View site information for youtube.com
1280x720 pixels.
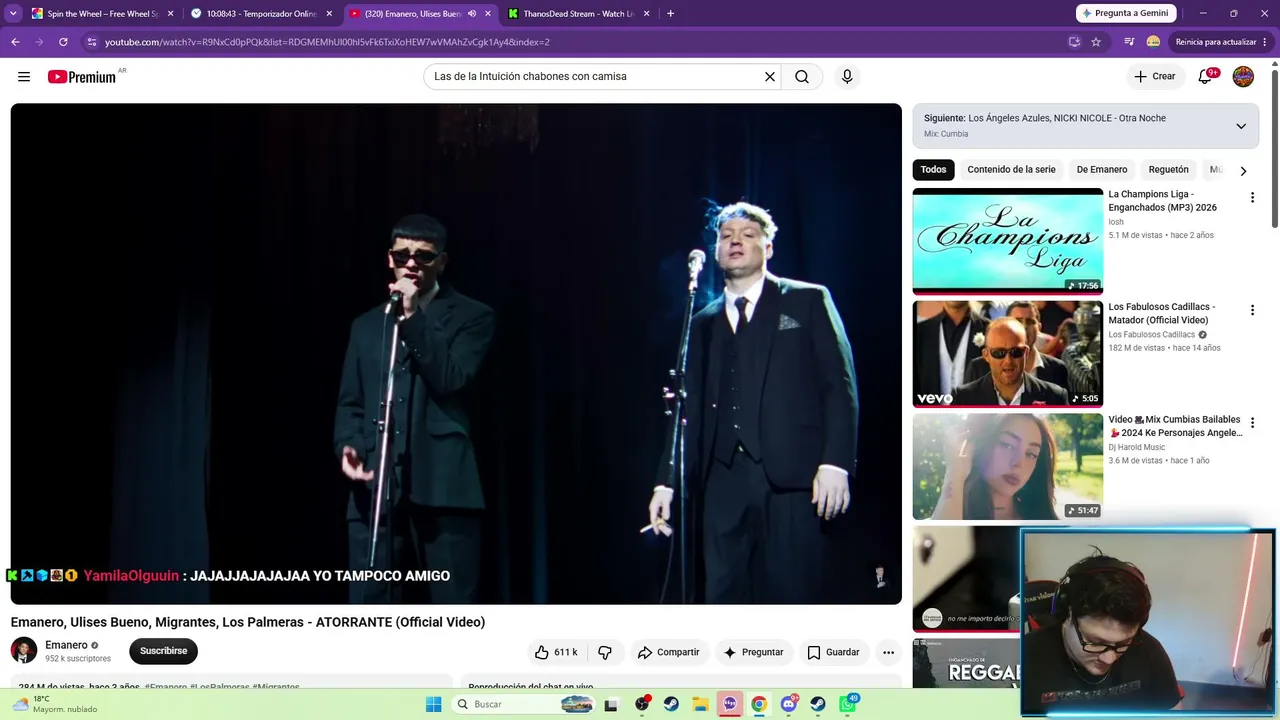point(92,42)
